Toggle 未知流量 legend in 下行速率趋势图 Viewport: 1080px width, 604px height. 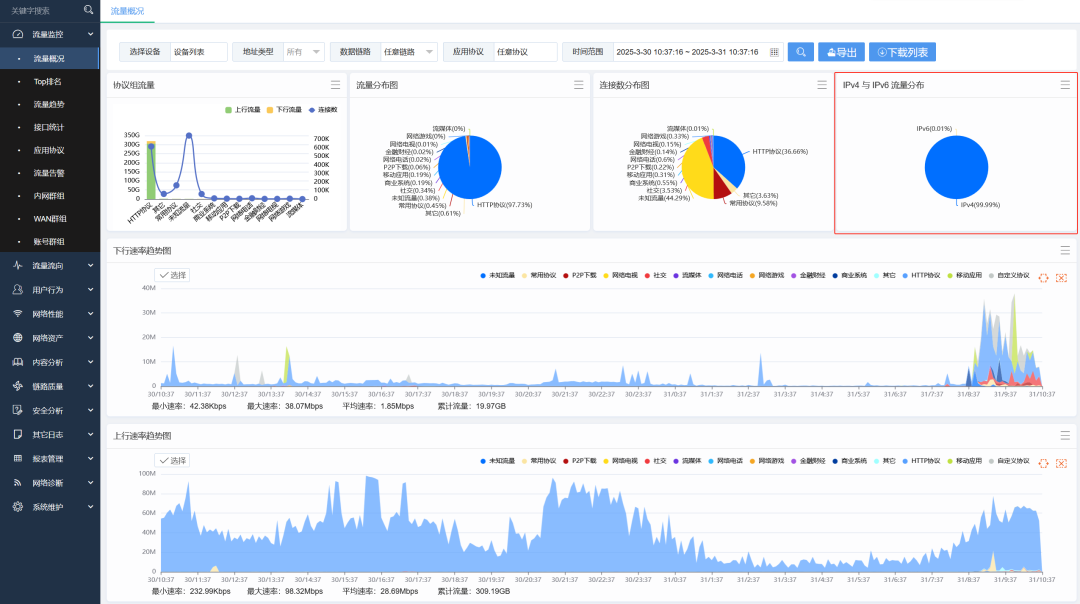click(497, 275)
